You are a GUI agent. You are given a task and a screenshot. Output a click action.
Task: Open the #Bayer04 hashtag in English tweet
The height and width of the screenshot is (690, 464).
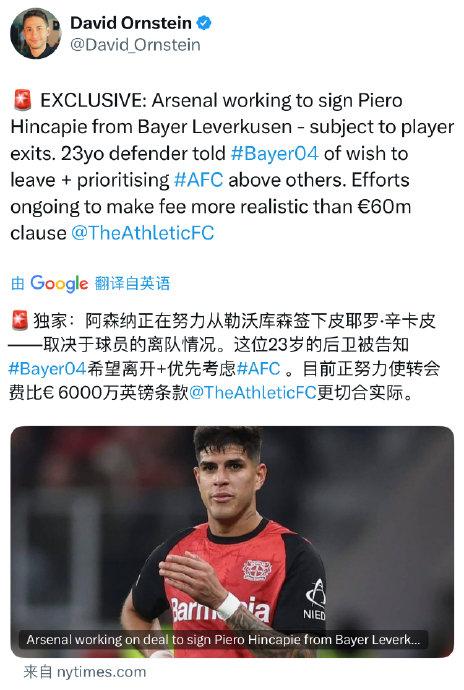274,153
